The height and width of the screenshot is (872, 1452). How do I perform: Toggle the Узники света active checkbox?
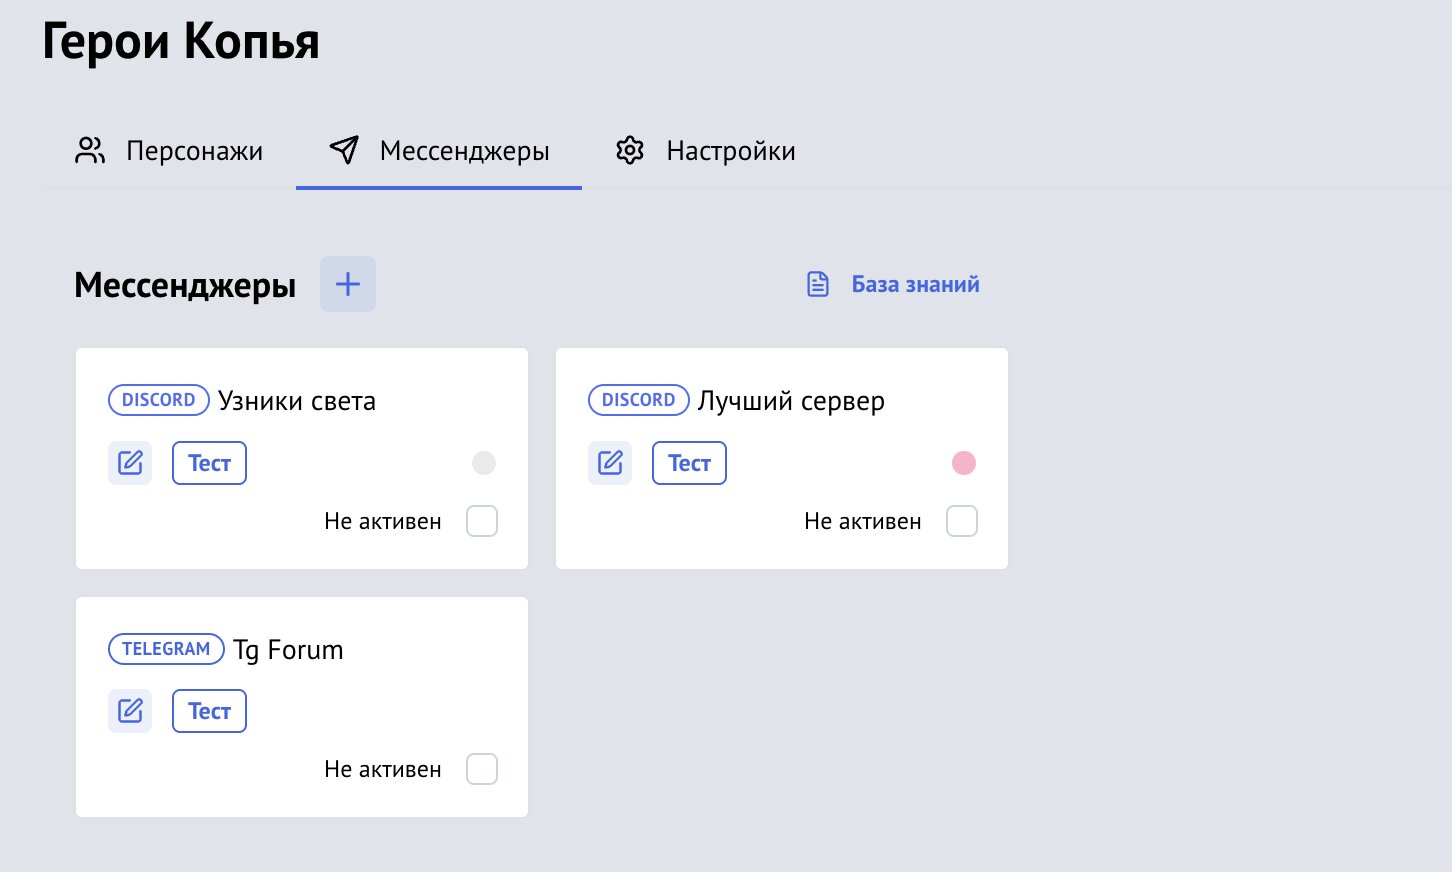coord(482,521)
